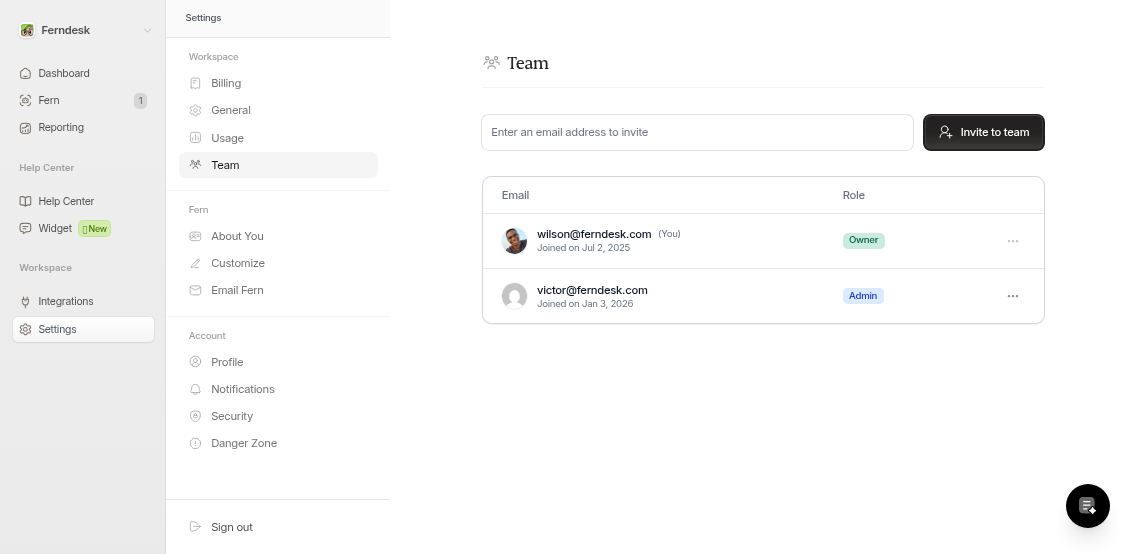Click the Owner role badge
1136x554 pixels.
click(x=864, y=240)
